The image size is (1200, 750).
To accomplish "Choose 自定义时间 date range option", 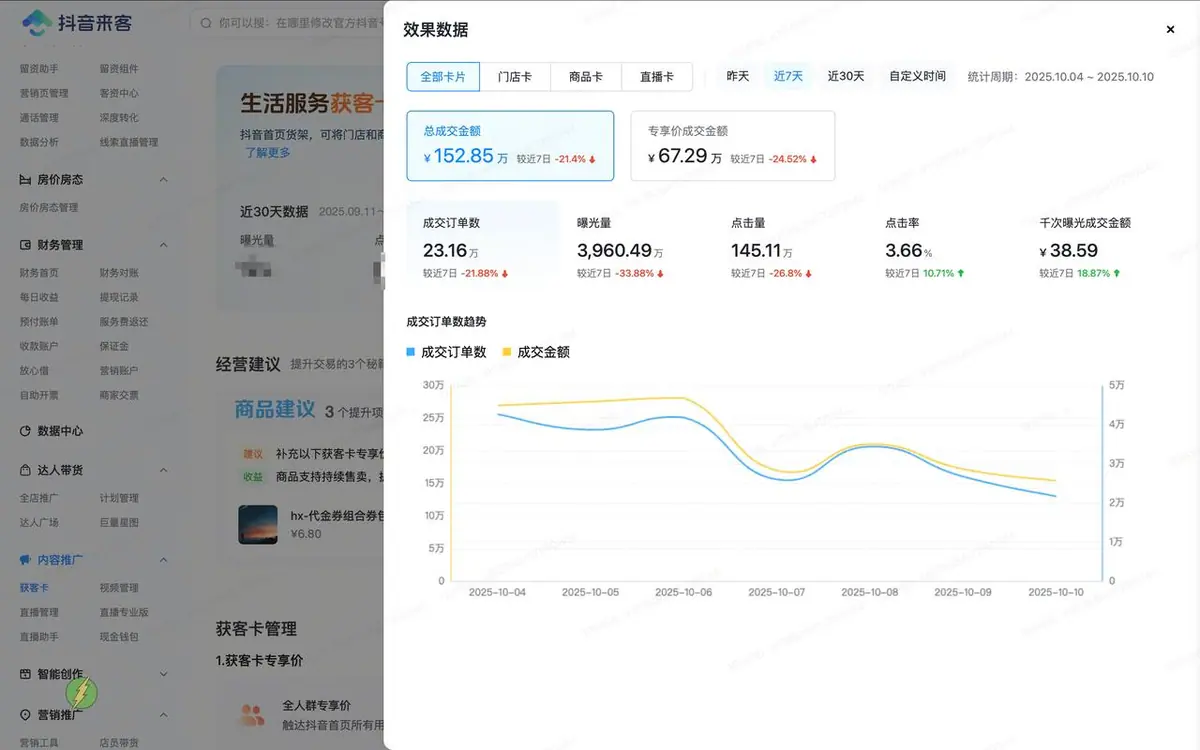I will tap(917, 76).
